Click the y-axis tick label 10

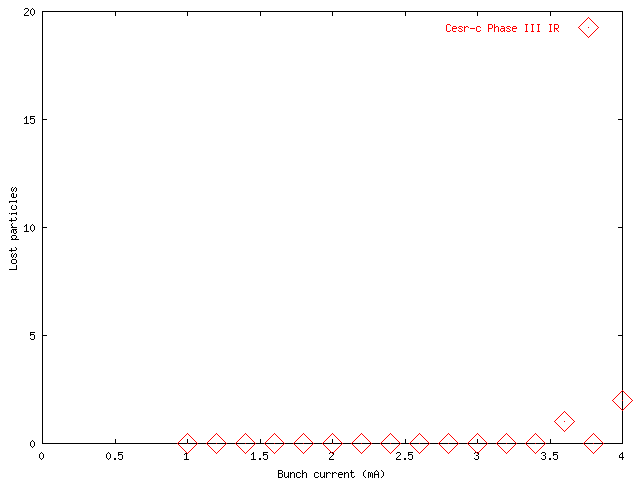[29, 228]
